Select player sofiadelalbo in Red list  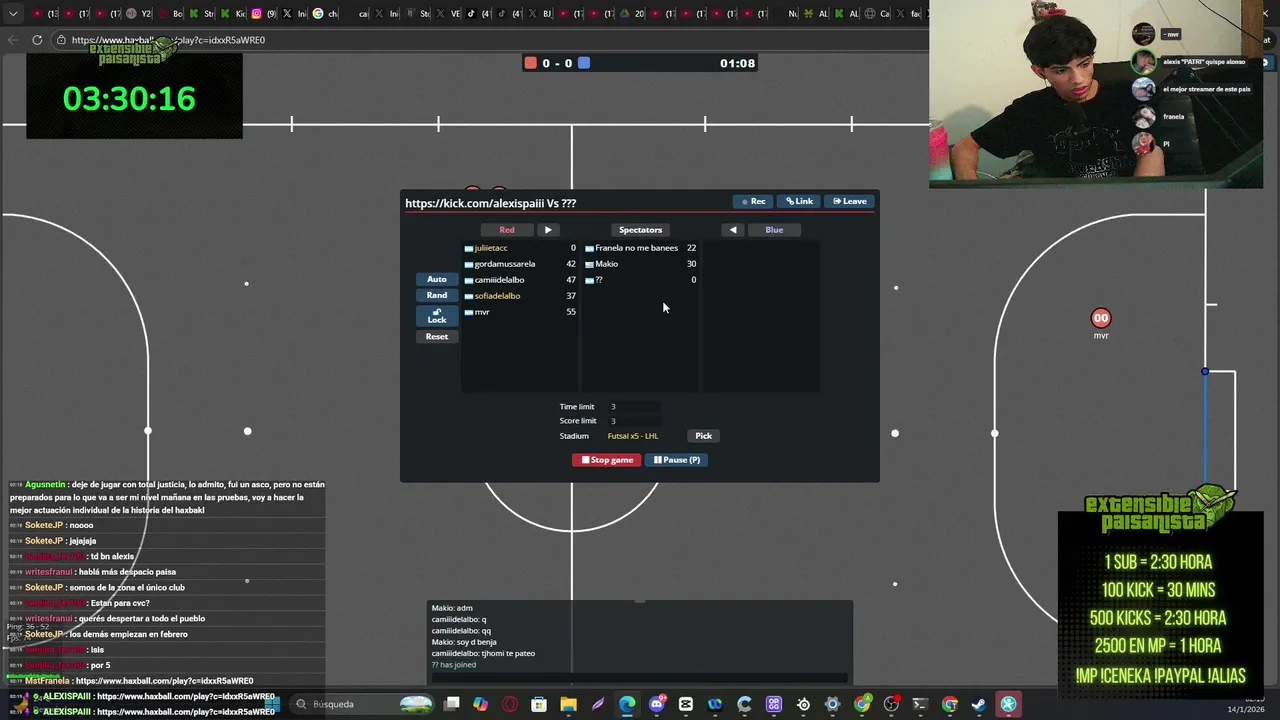(x=520, y=296)
